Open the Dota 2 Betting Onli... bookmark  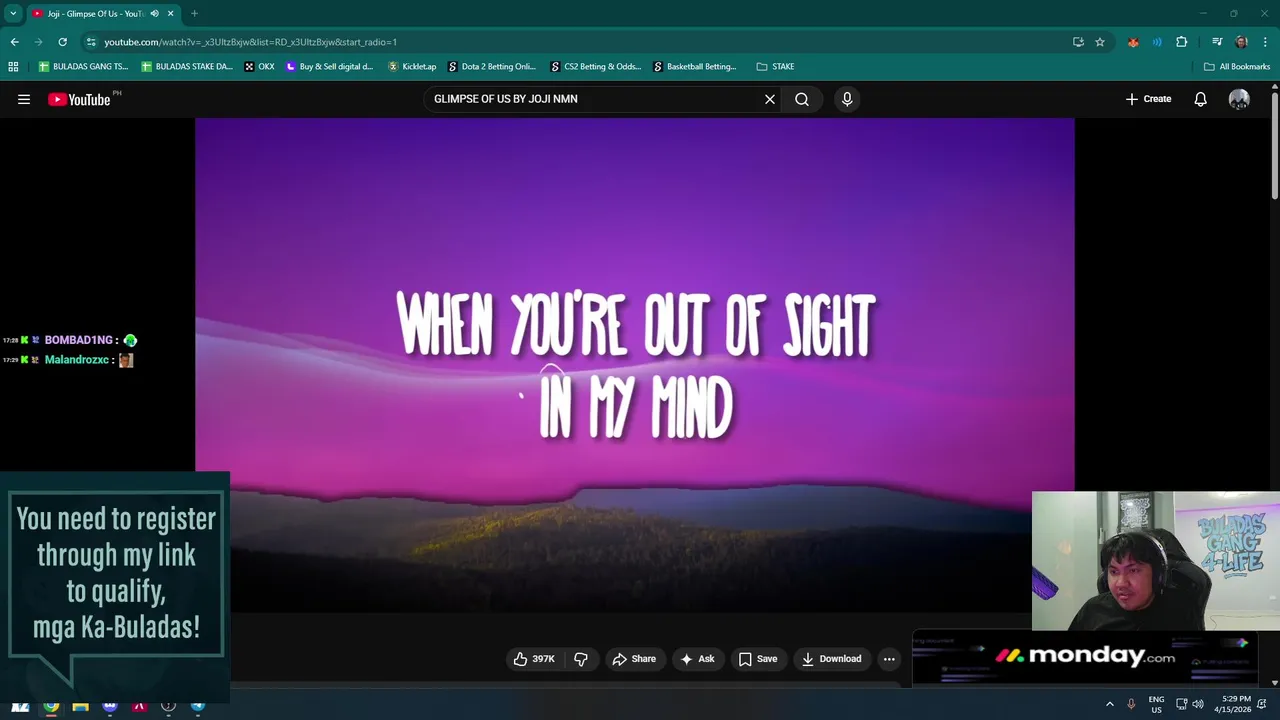click(492, 67)
